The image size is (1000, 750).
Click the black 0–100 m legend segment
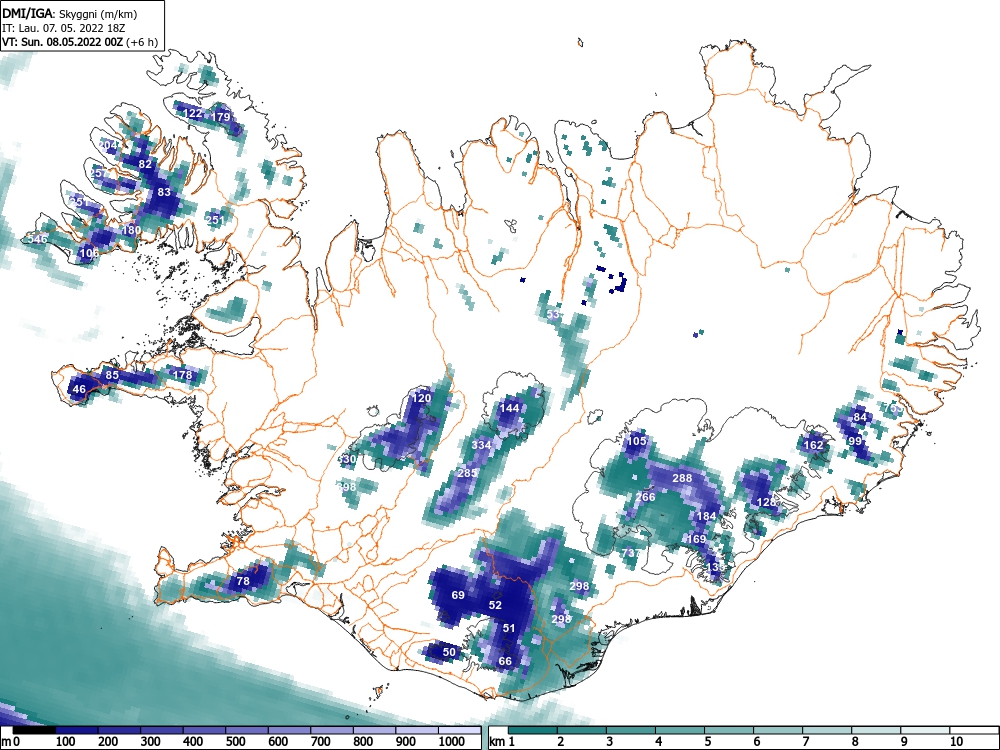pyautogui.click(x=34, y=730)
